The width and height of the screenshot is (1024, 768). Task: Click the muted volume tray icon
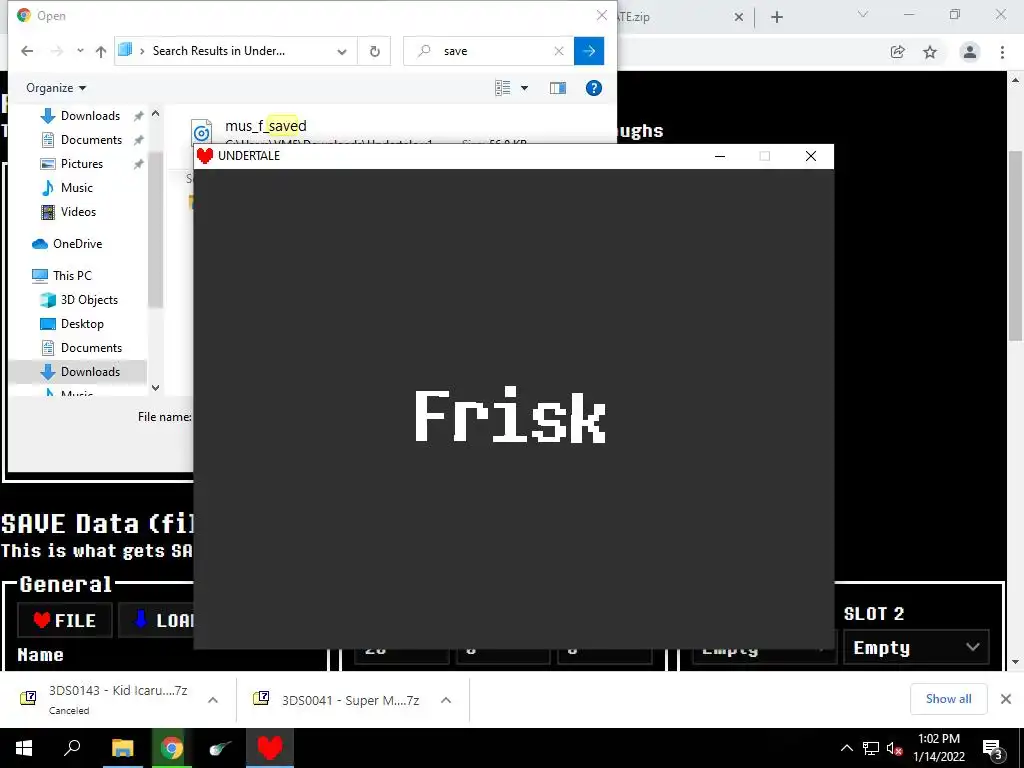click(895, 748)
